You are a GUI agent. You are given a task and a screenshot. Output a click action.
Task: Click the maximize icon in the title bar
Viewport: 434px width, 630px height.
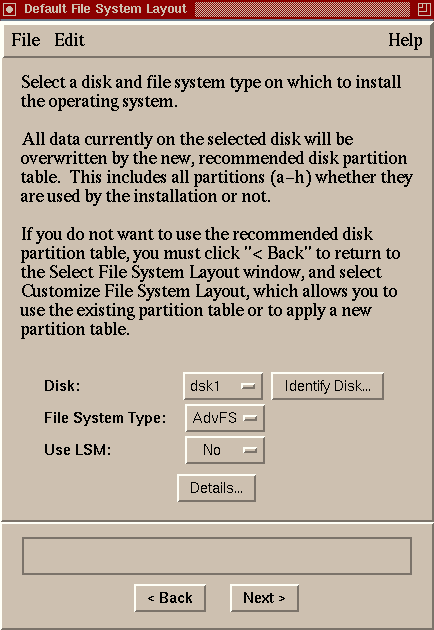(x=424, y=9)
